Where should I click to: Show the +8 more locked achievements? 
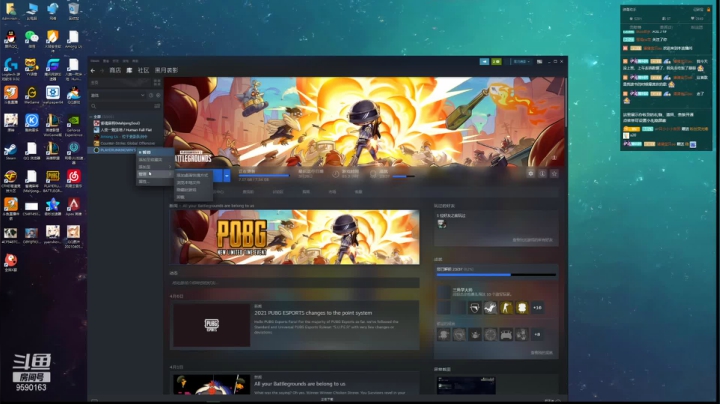tap(537, 335)
